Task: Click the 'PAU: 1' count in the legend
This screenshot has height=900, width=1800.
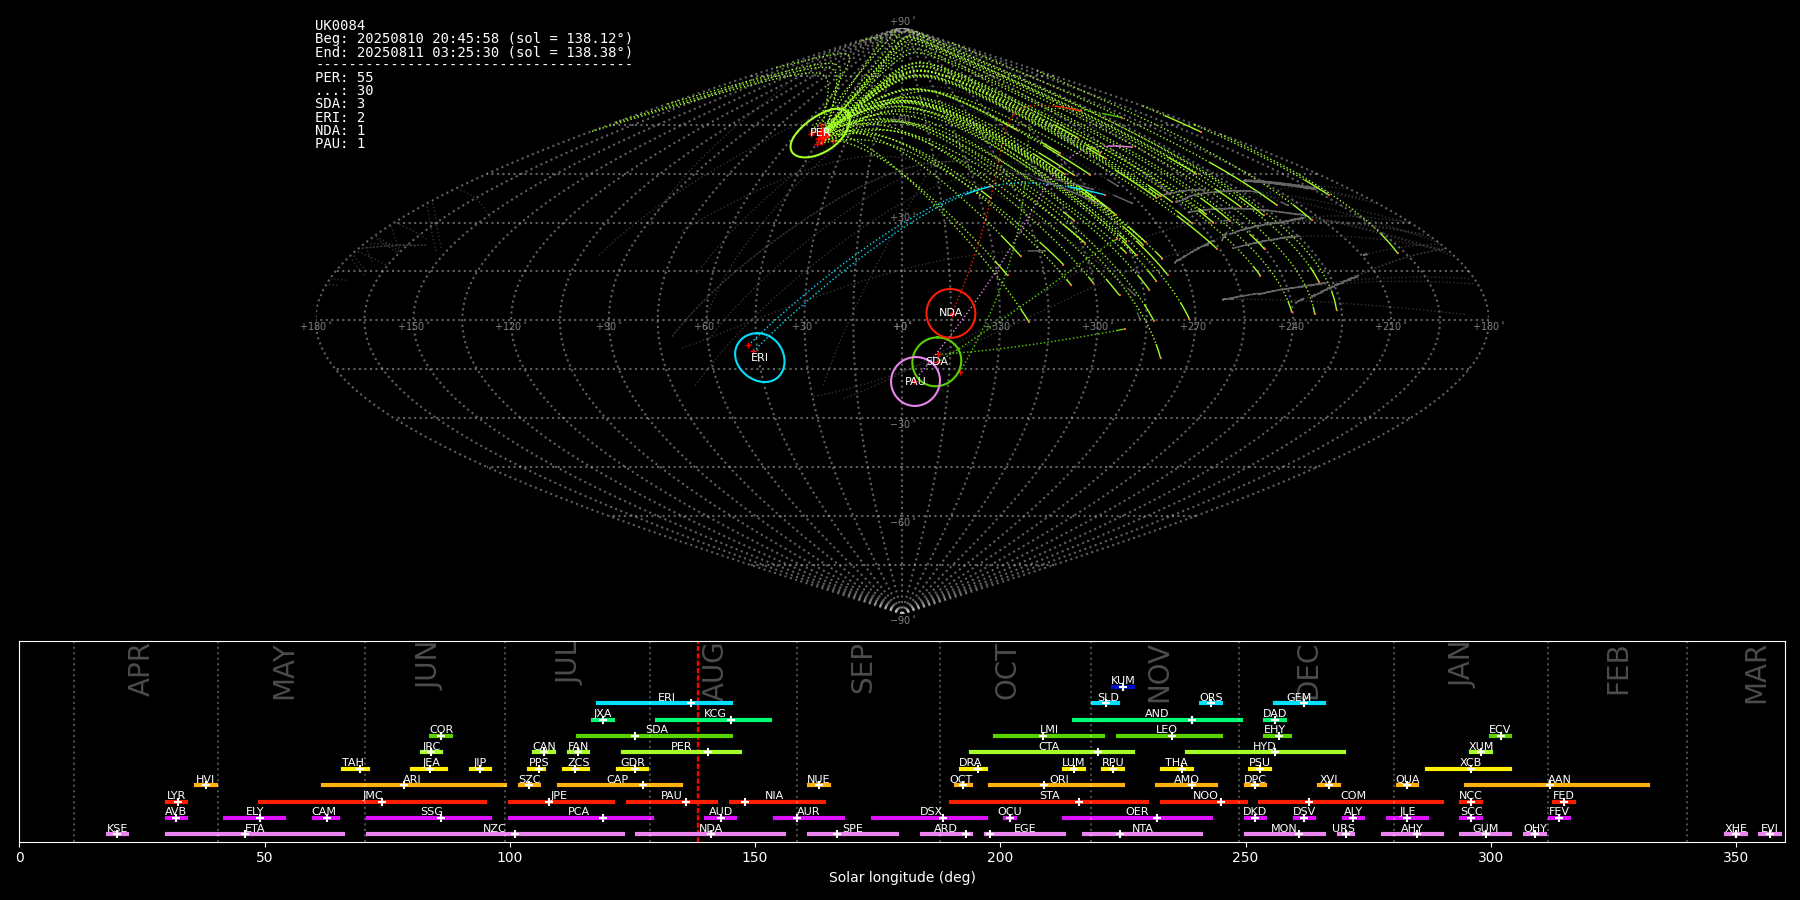Action: tap(340, 143)
